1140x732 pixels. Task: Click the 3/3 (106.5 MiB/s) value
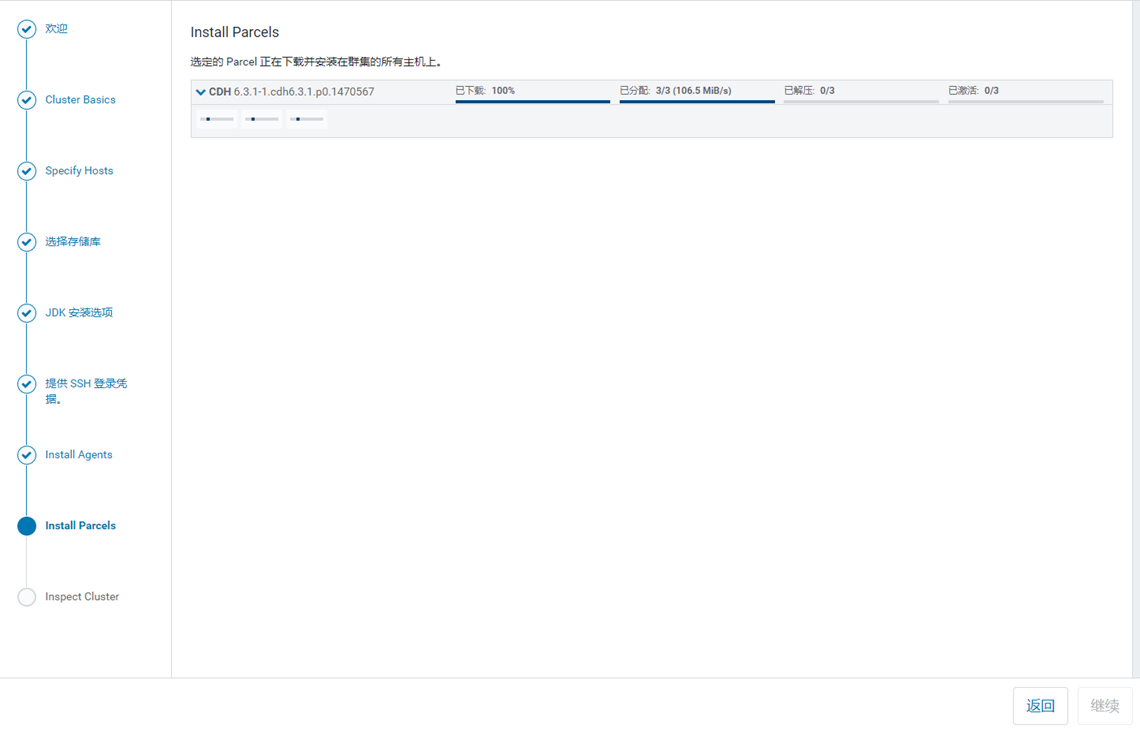(x=694, y=91)
